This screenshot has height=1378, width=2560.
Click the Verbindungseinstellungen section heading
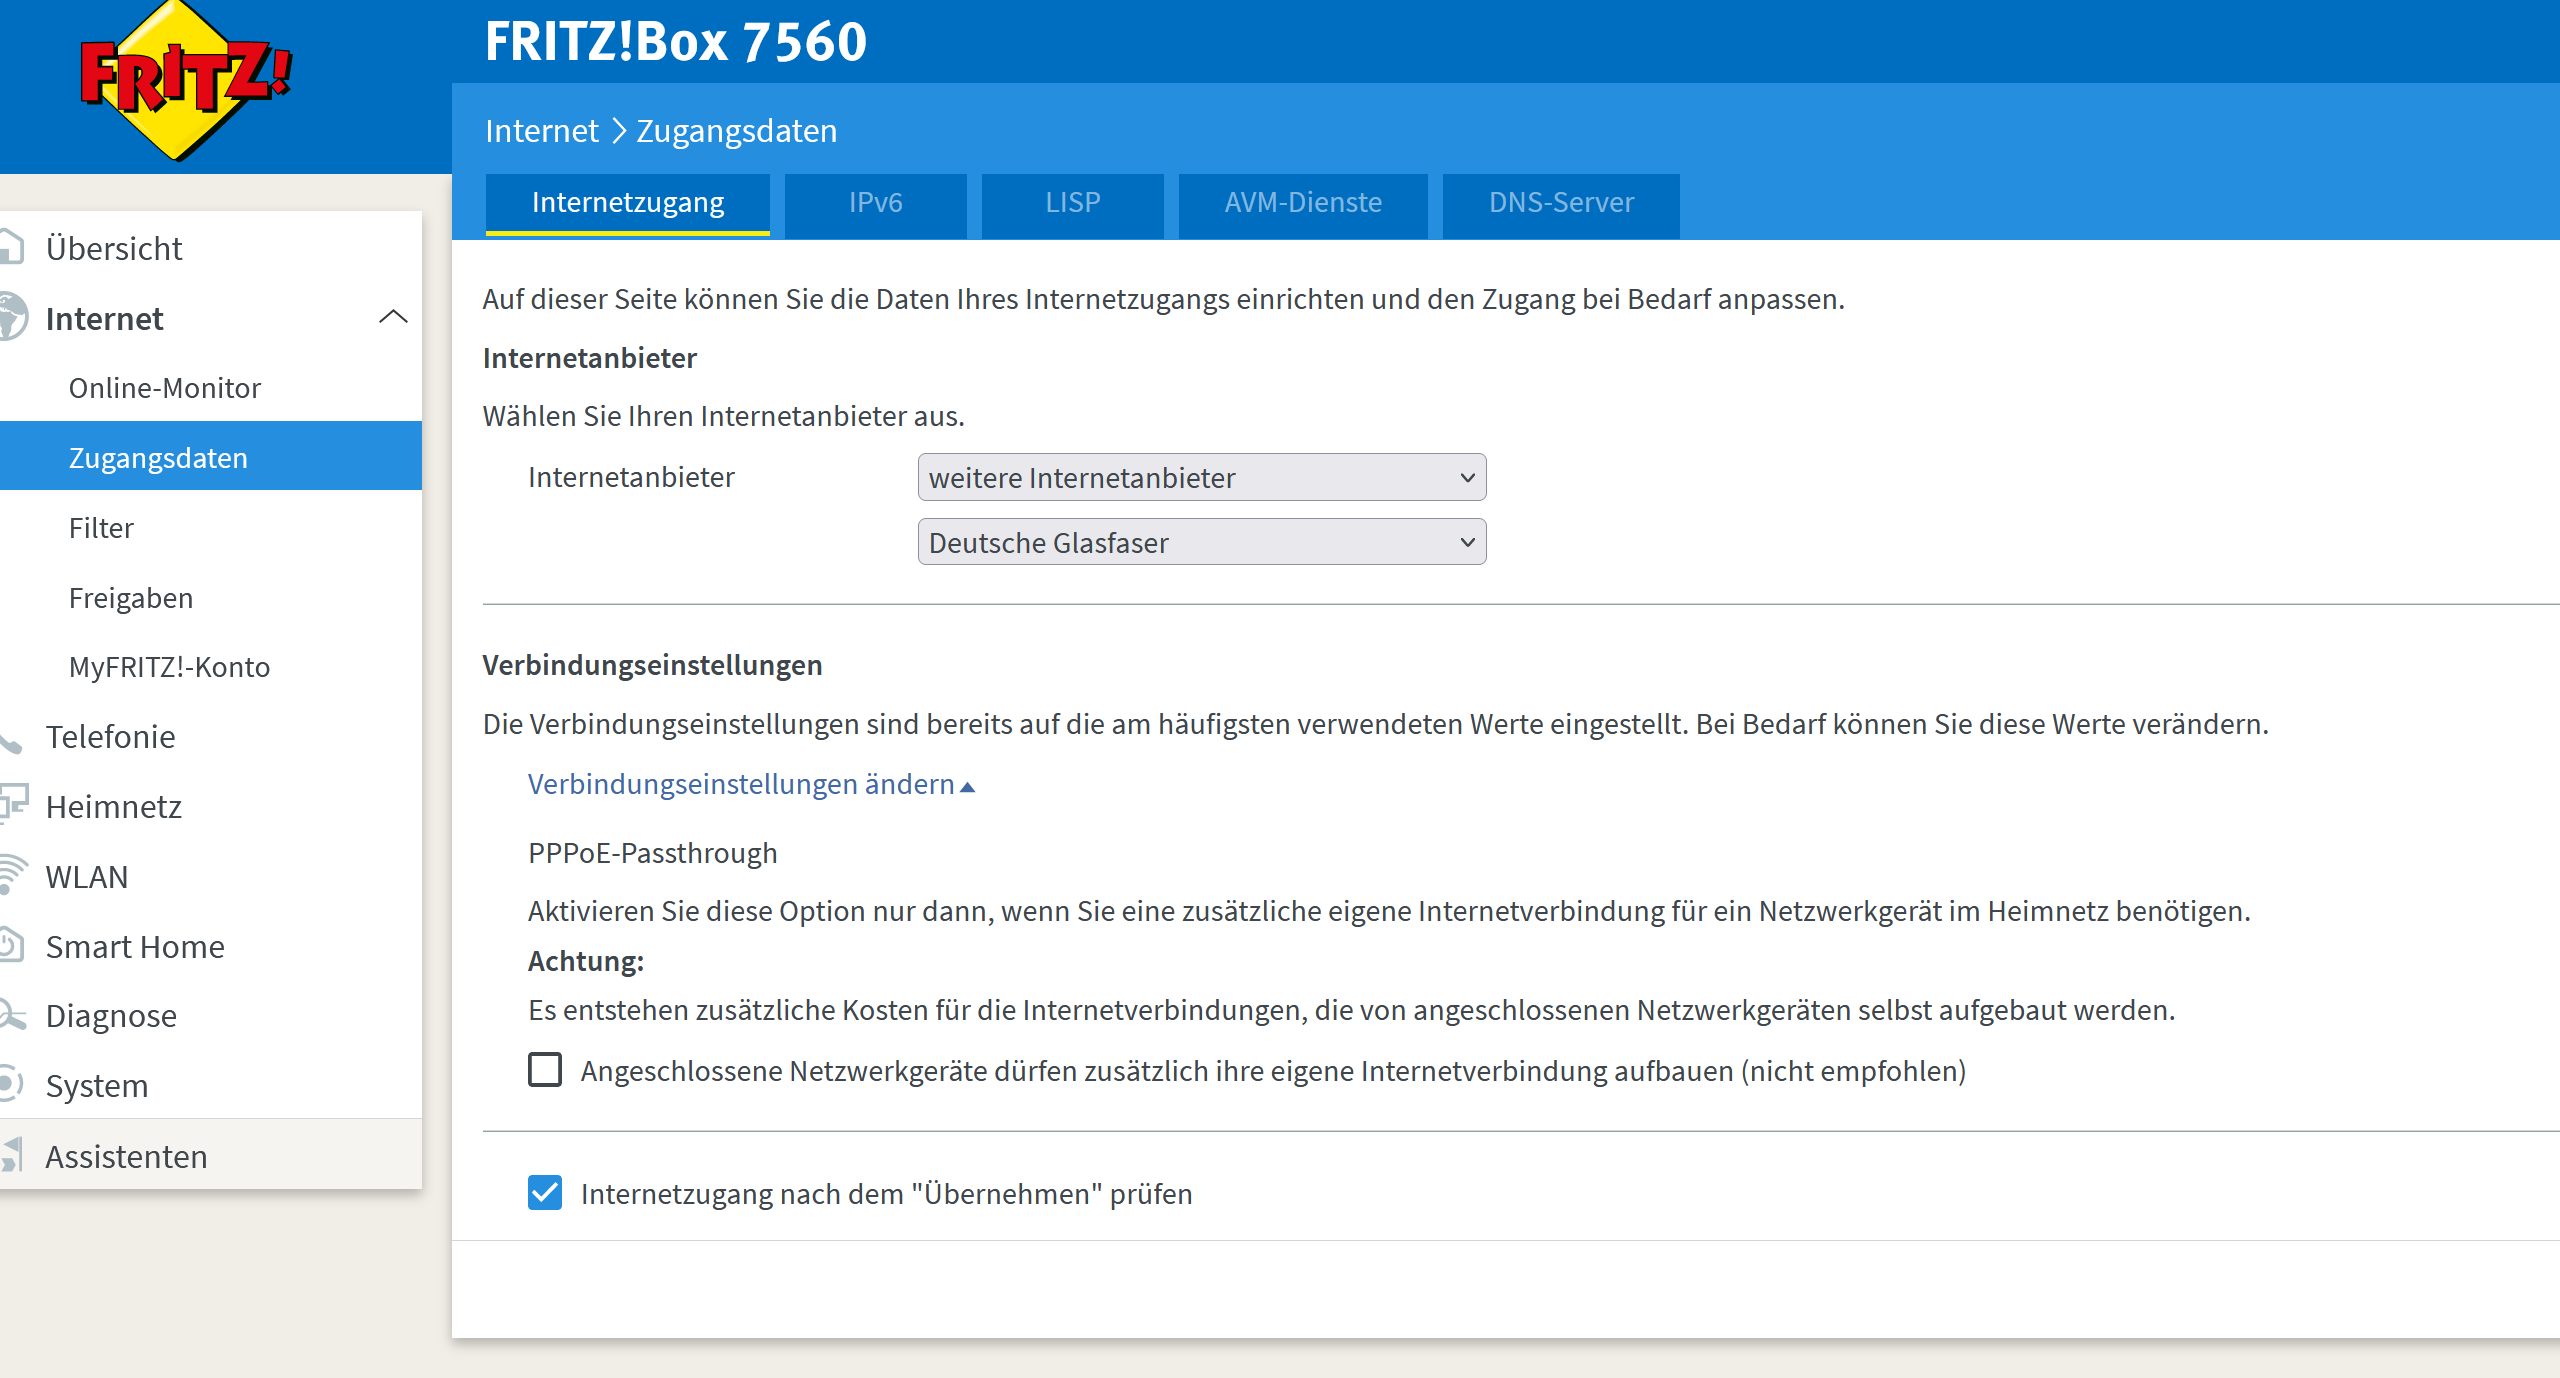[x=652, y=665]
